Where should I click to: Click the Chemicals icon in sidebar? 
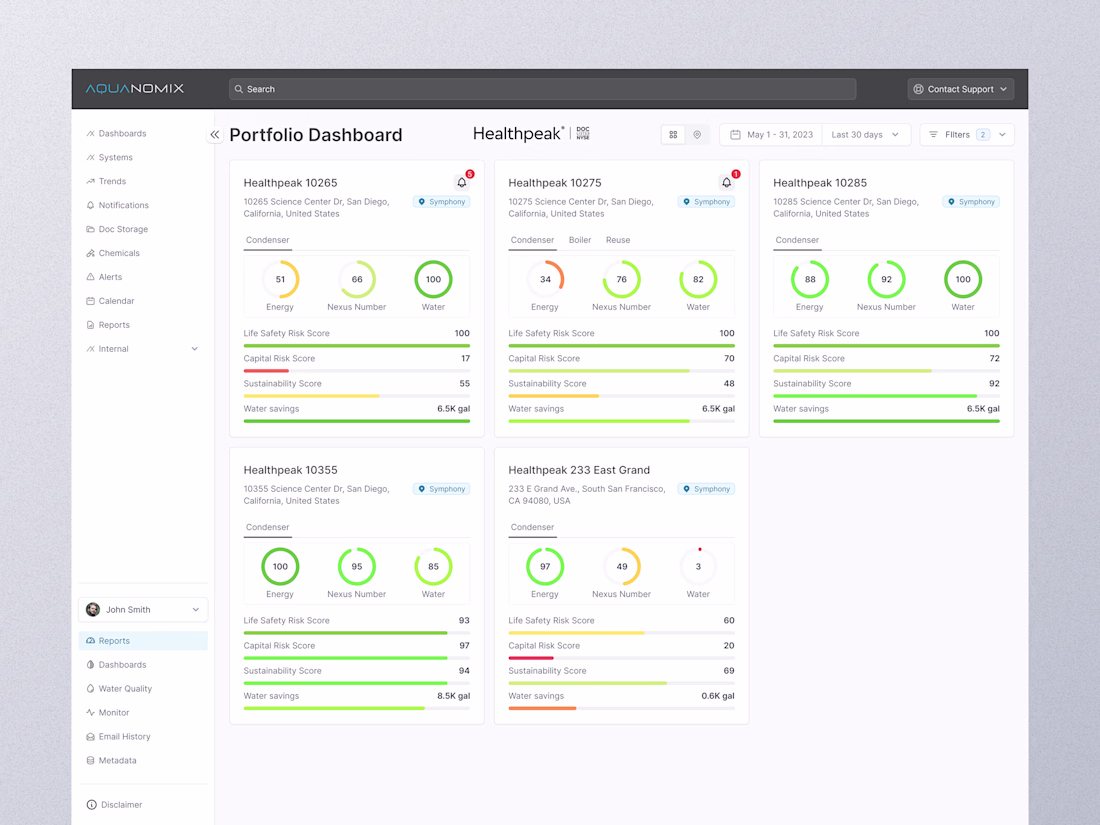coord(90,253)
